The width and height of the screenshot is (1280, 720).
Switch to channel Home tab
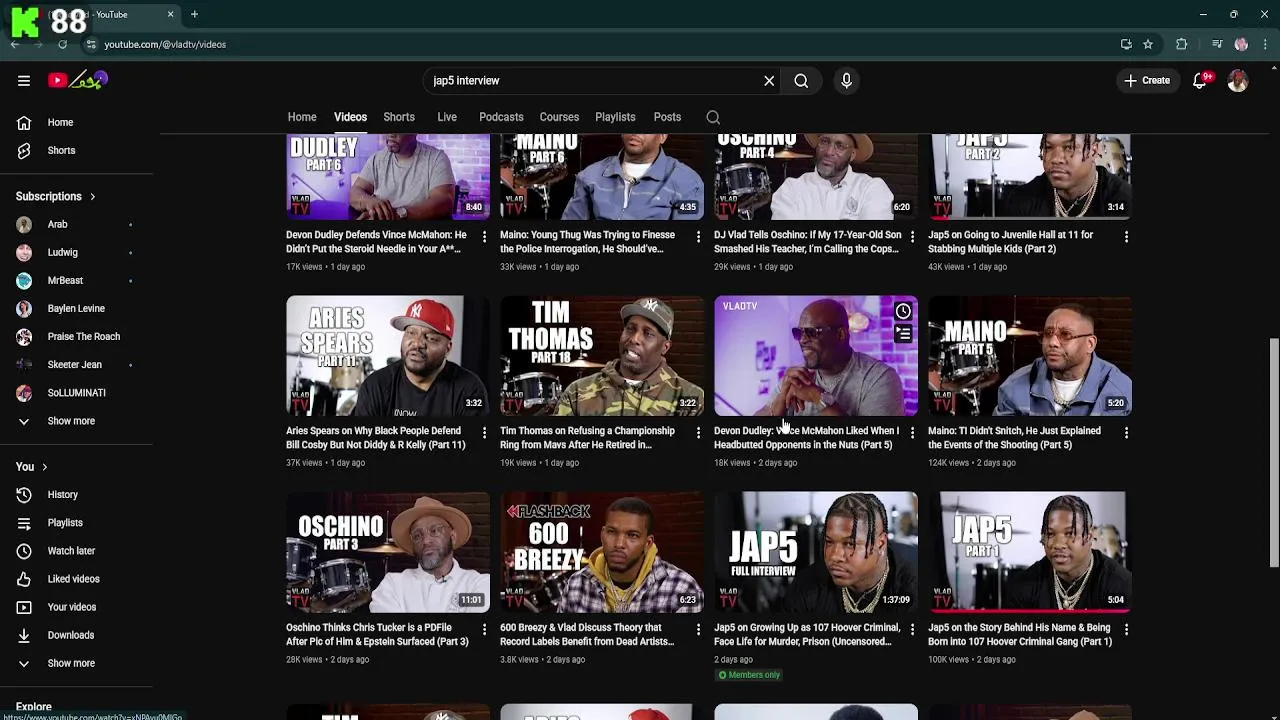[x=302, y=117]
